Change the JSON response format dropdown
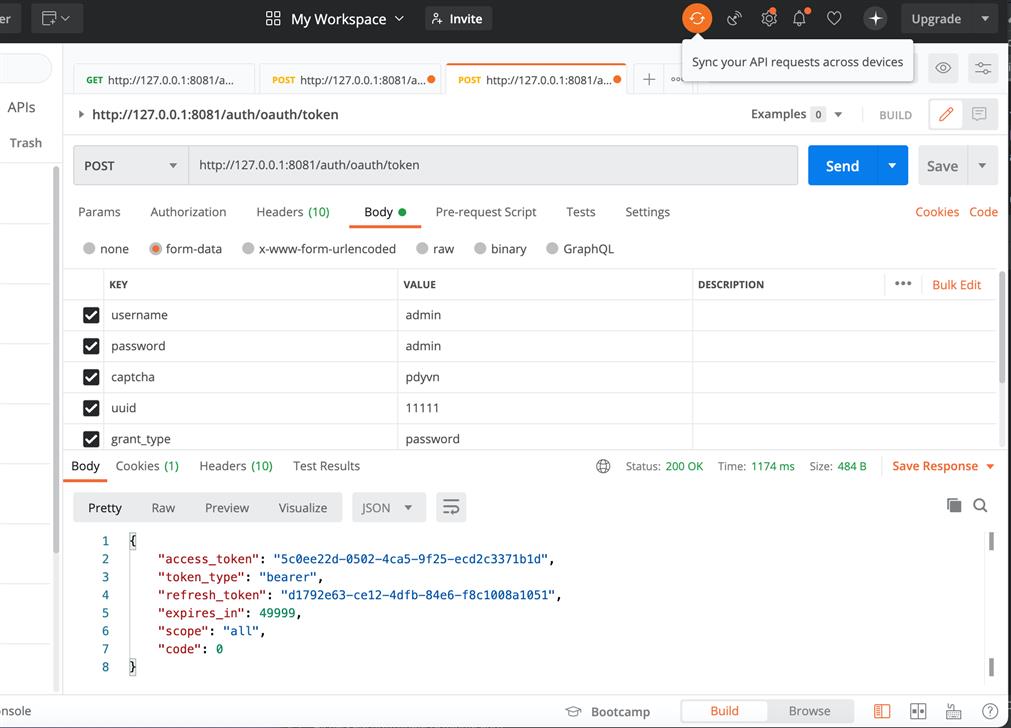This screenshot has height=728, width=1011. pyautogui.click(x=389, y=507)
